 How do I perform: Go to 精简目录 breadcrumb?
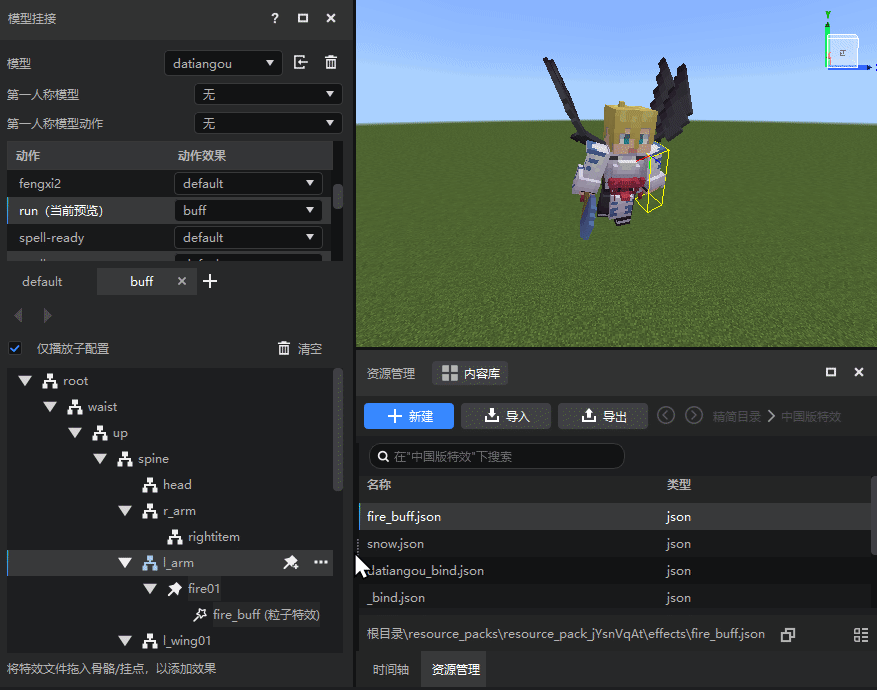click(x=736, y=417)
